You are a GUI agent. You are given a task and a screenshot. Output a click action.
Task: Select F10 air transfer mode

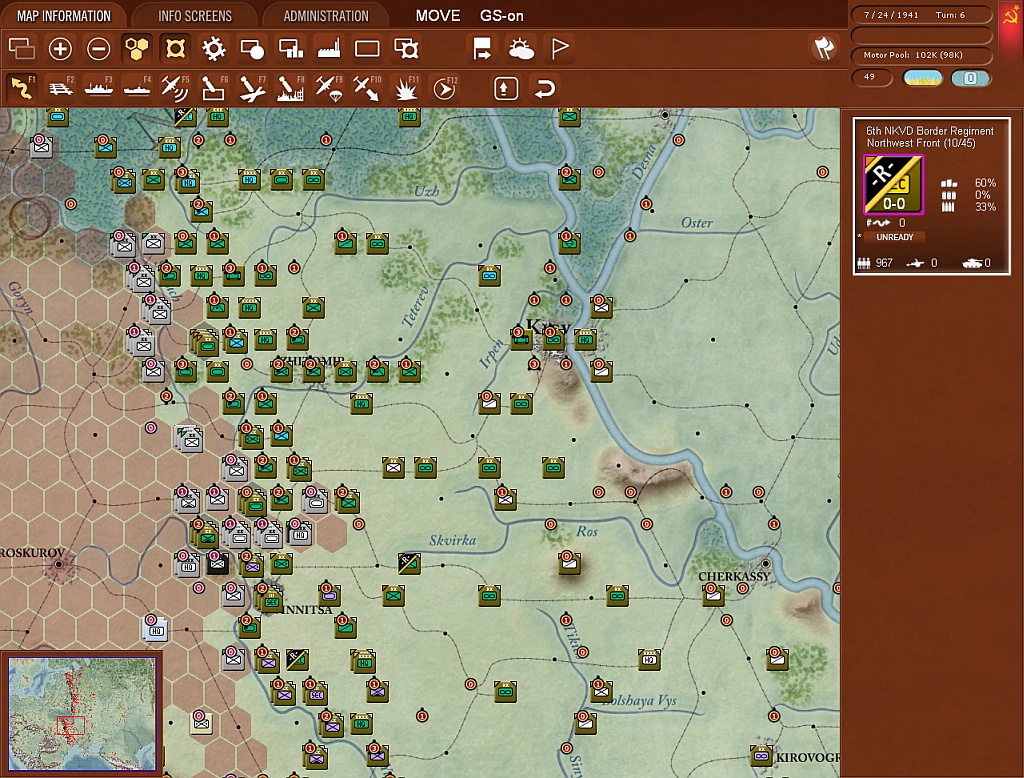(367, 88)
